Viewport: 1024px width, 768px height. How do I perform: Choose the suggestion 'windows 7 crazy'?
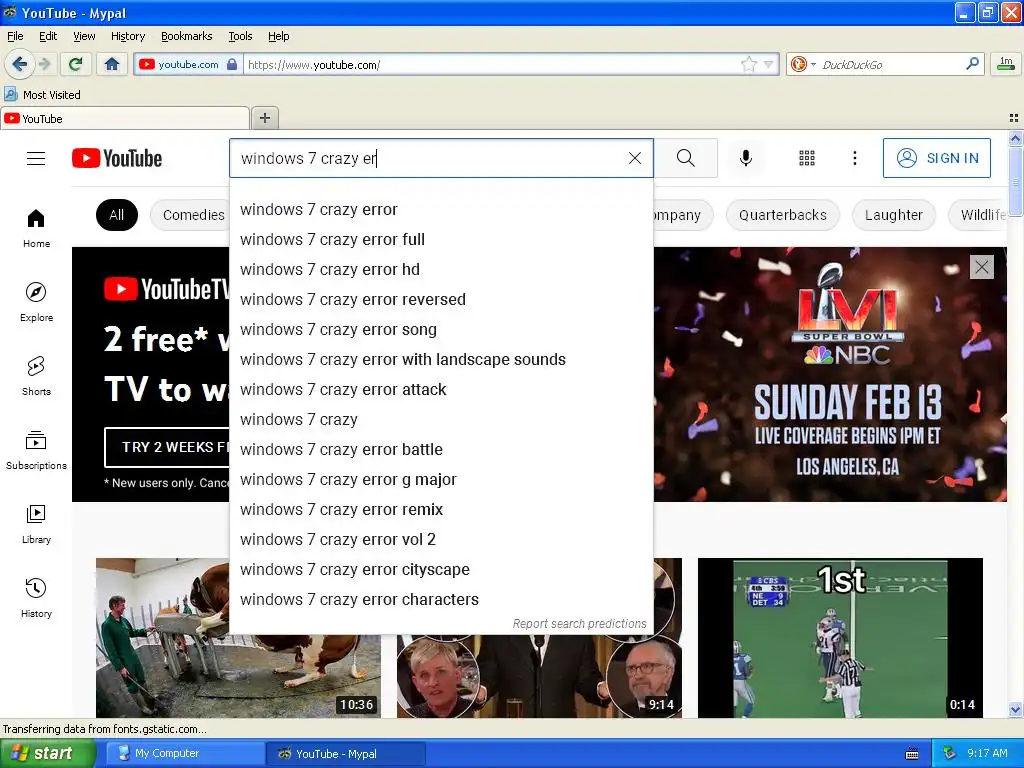pyautogui.click(x=441, y=420)
